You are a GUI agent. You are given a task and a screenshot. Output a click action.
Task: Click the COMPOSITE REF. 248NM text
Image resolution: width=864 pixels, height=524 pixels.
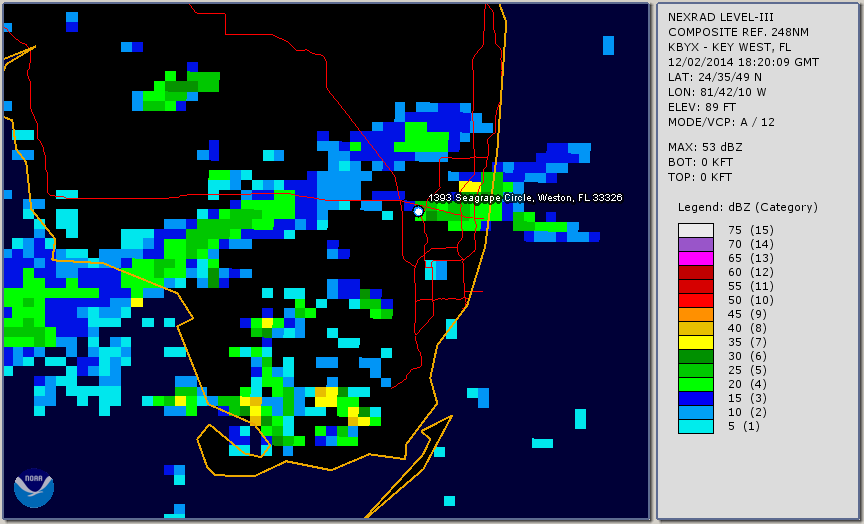tap(738, 32)
